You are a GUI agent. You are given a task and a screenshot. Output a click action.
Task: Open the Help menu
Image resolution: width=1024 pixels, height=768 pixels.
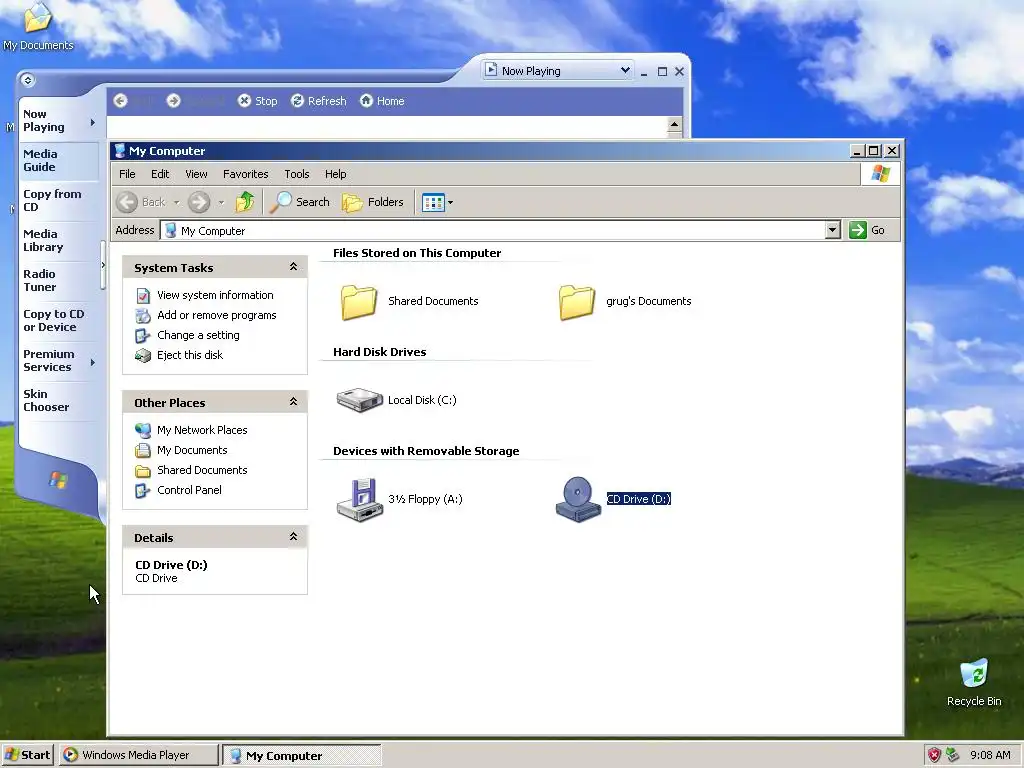coord(336,174)
